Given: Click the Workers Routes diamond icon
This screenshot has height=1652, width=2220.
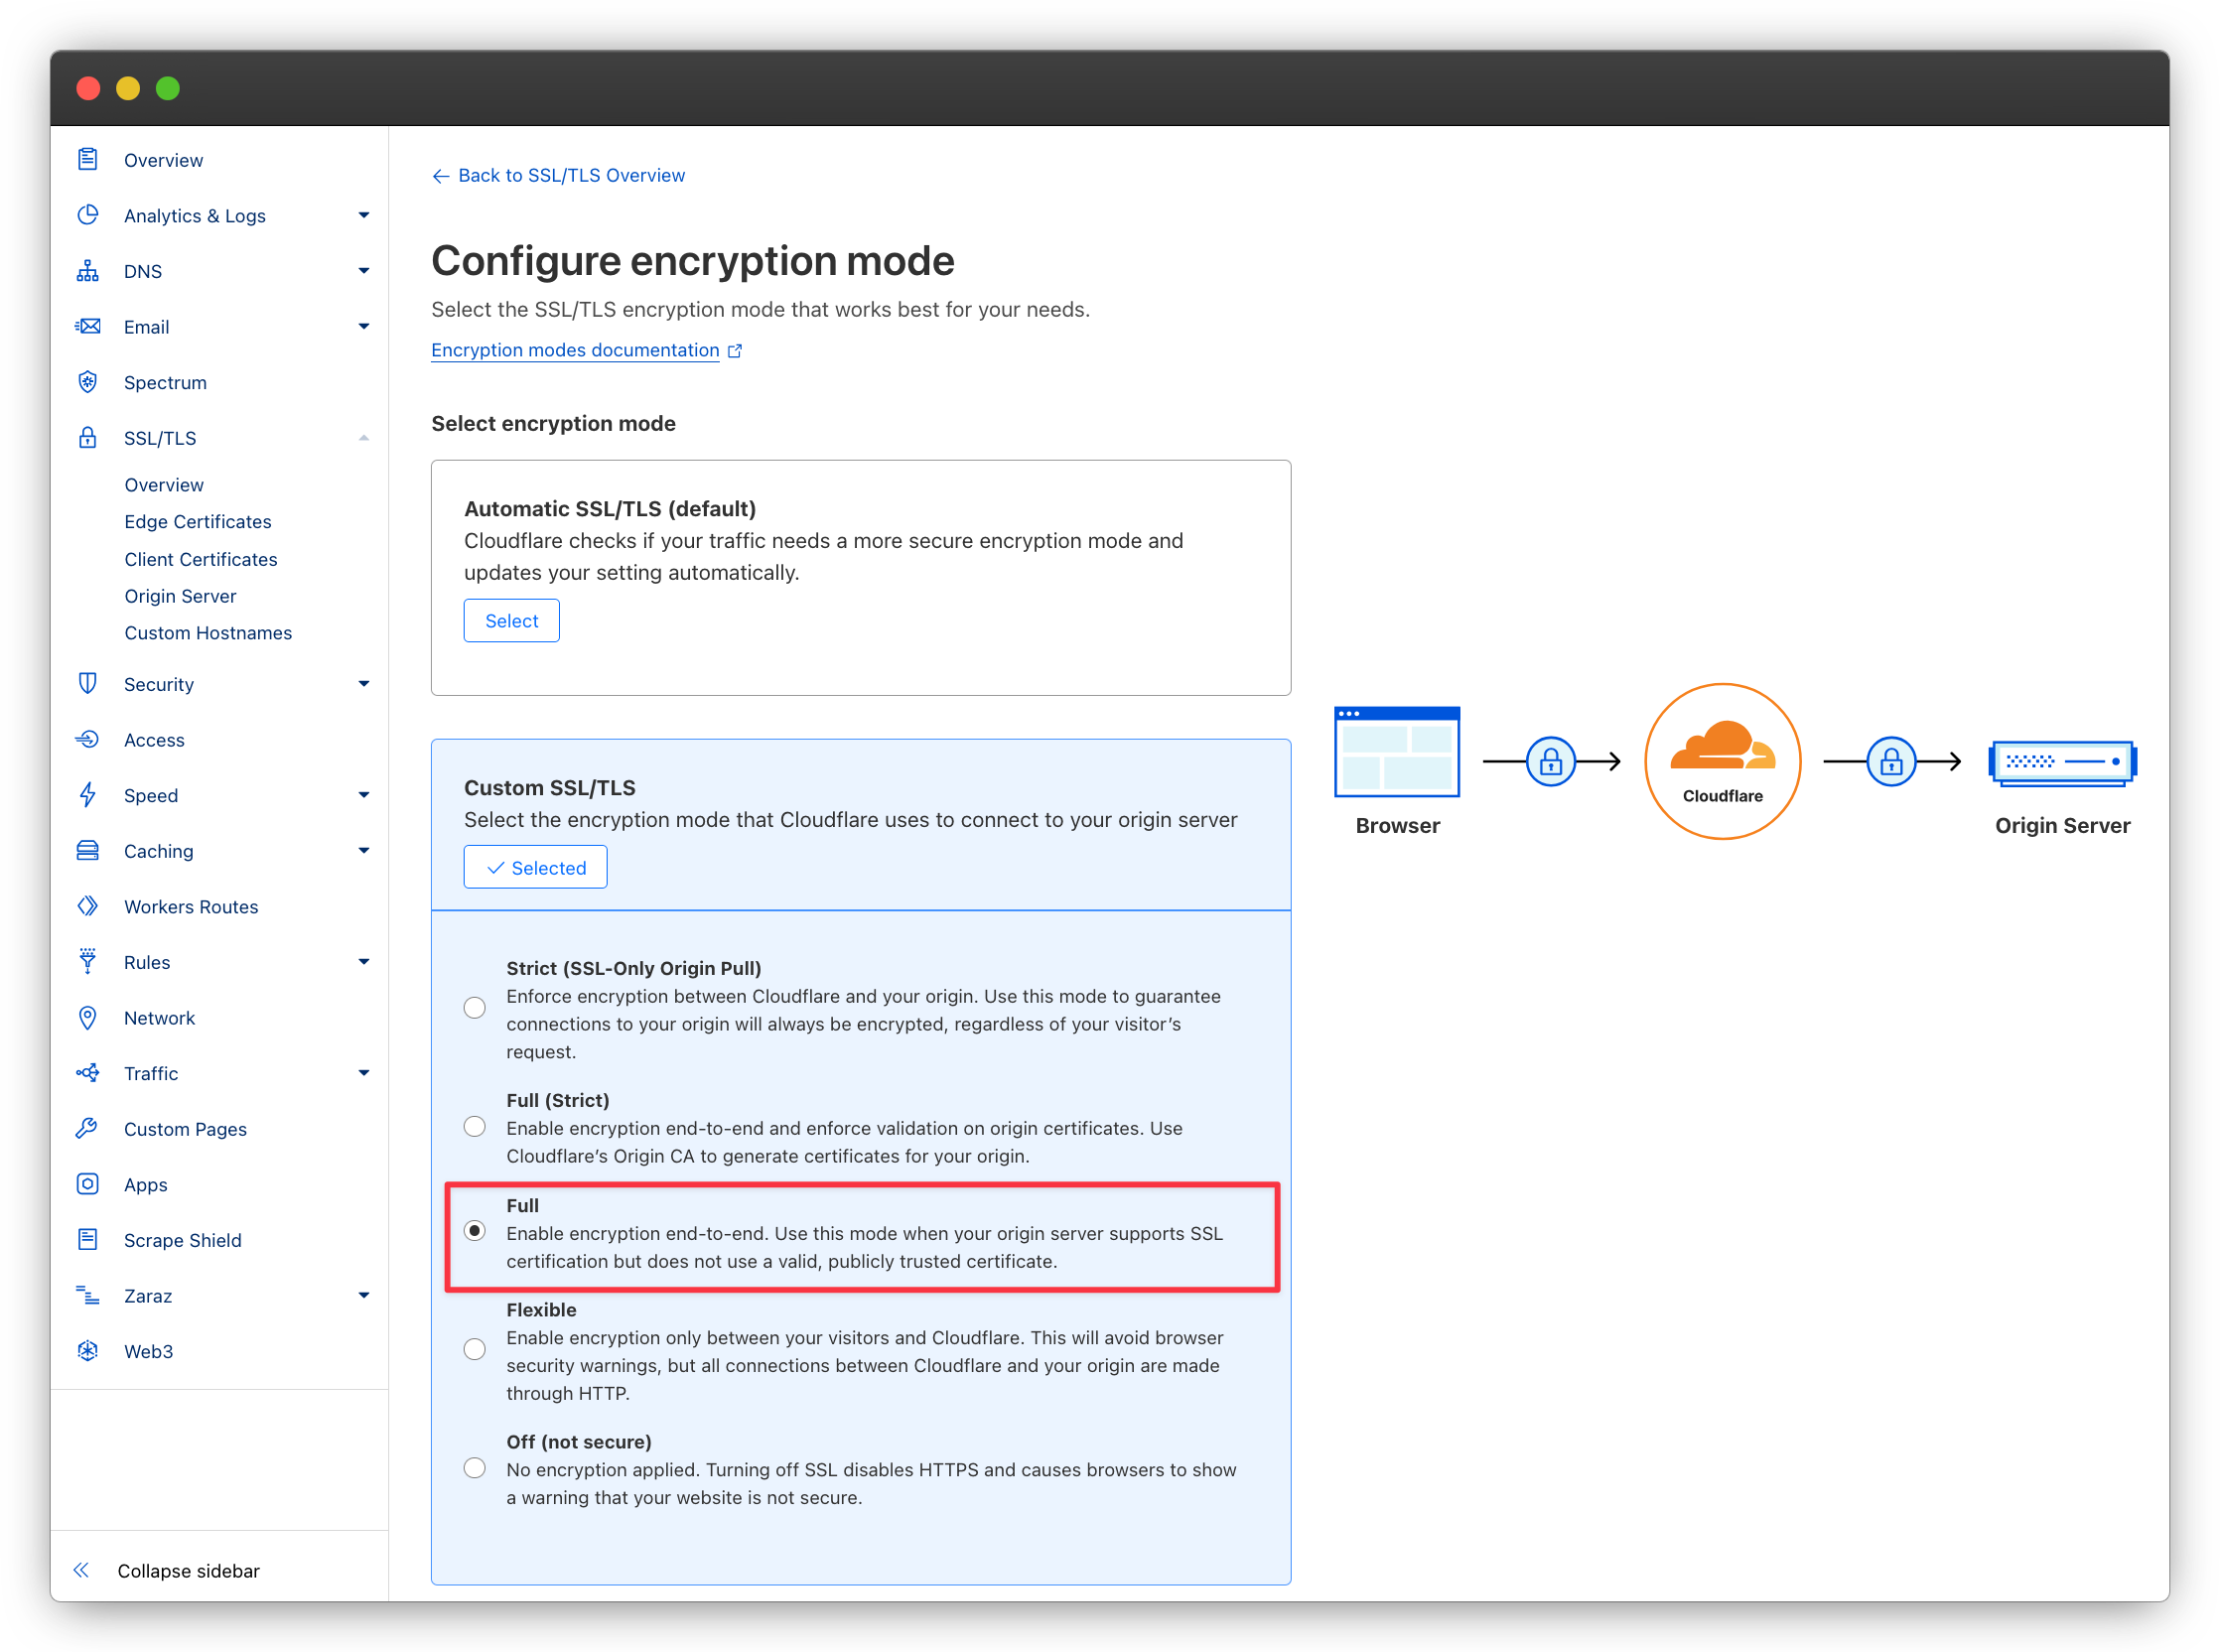Looking at the screenshot, I should click(x=88, y=906).
